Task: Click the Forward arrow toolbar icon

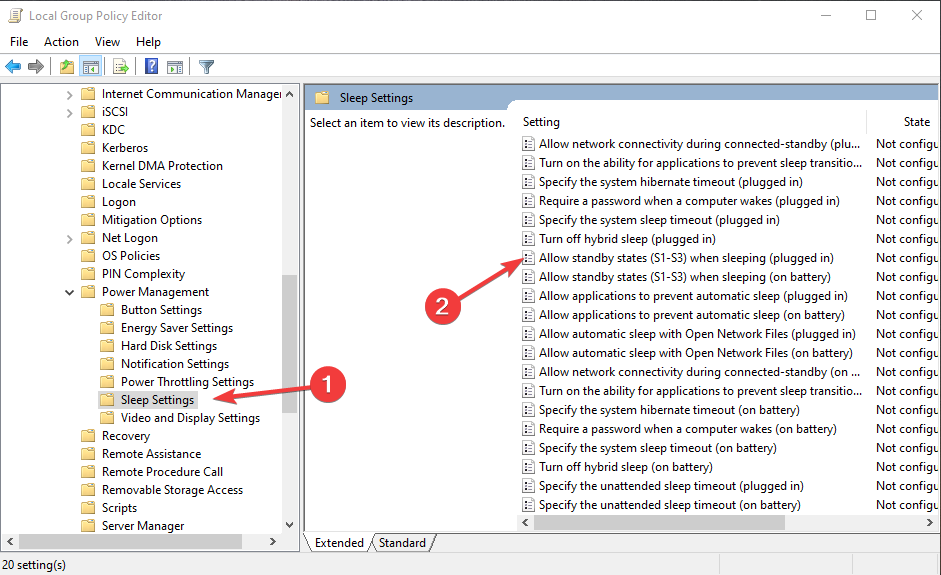Action: tap(36, 67)
